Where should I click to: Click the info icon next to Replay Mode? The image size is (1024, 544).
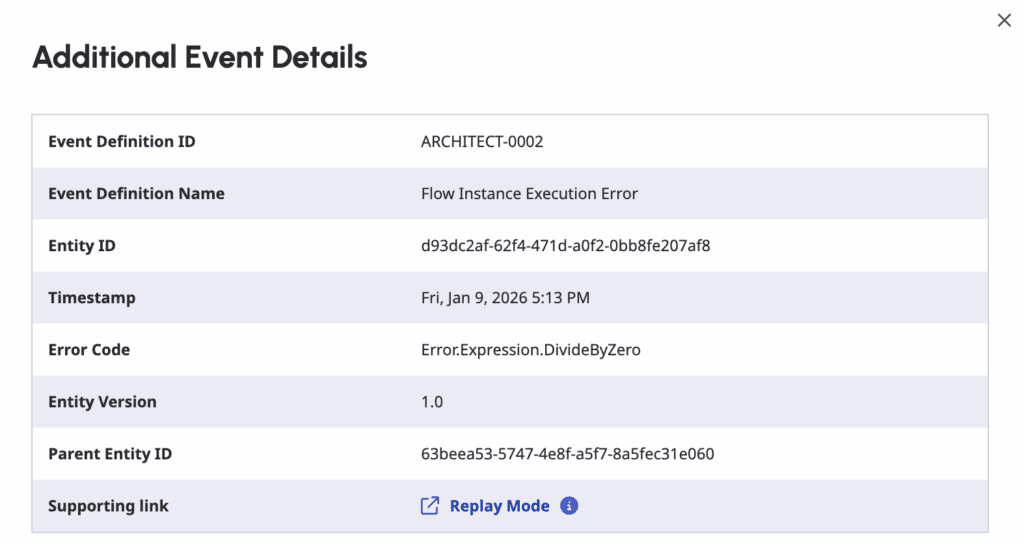pyautogui.click(x=569, y=506)
